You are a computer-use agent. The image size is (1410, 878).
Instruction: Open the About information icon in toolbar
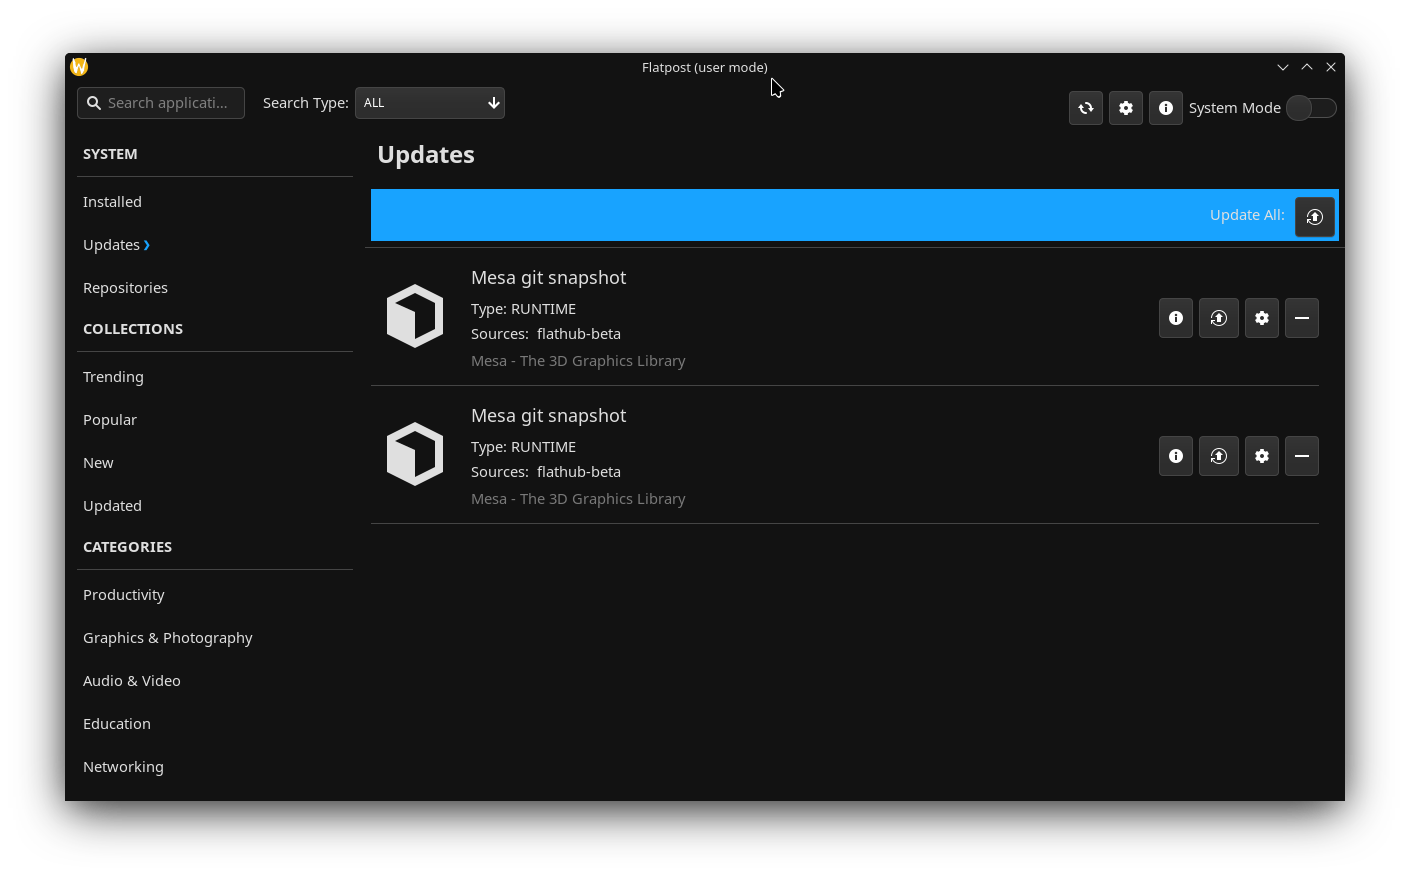1165,108
